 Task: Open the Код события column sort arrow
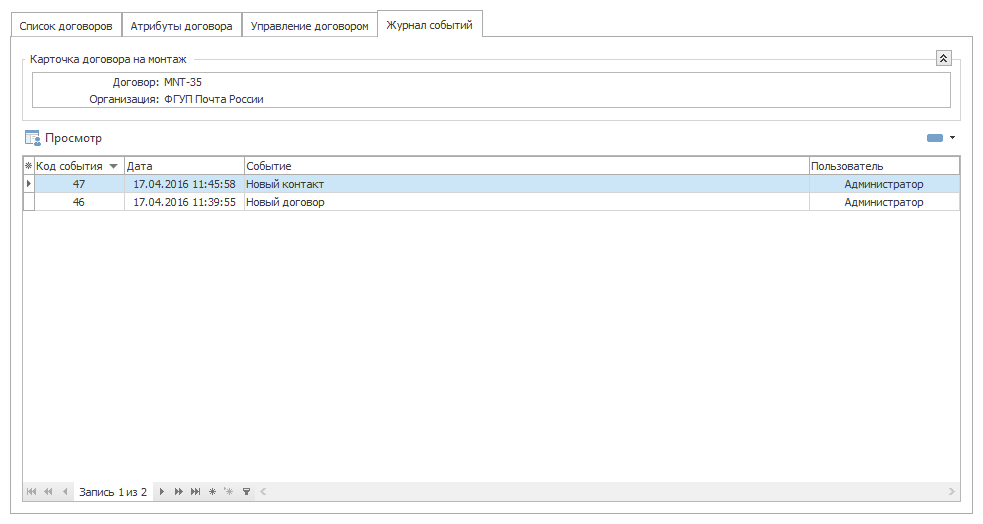(x=113, y=166)
